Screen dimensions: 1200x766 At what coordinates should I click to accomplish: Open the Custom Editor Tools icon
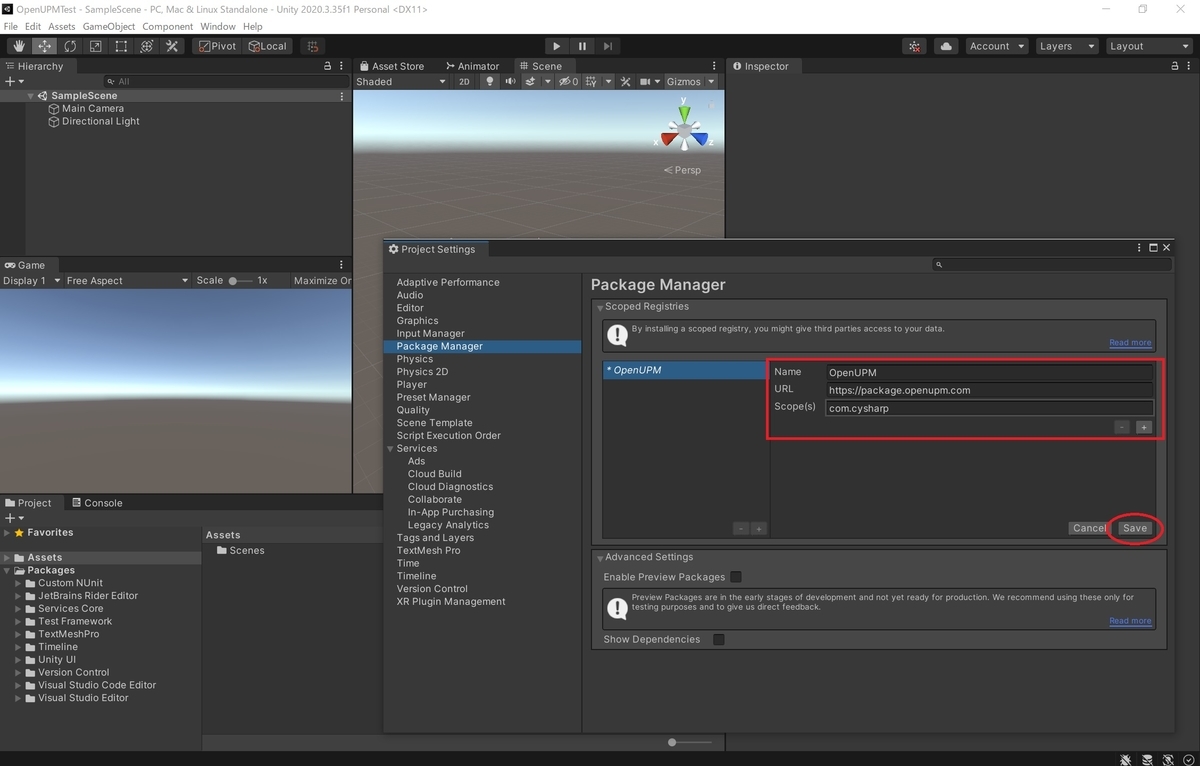coord(172,46)
